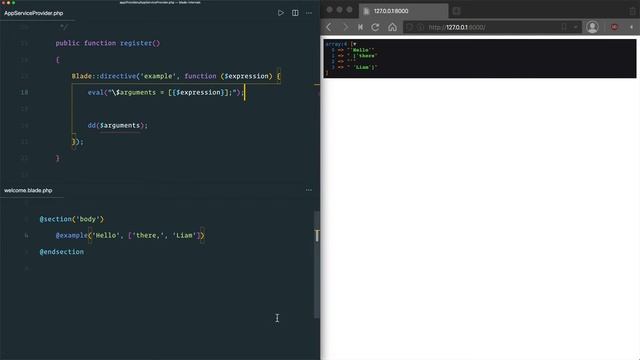Select the welcome.blade.php editor tab
The width and height of the screenshot is (640, 360).
coord(28,190)
